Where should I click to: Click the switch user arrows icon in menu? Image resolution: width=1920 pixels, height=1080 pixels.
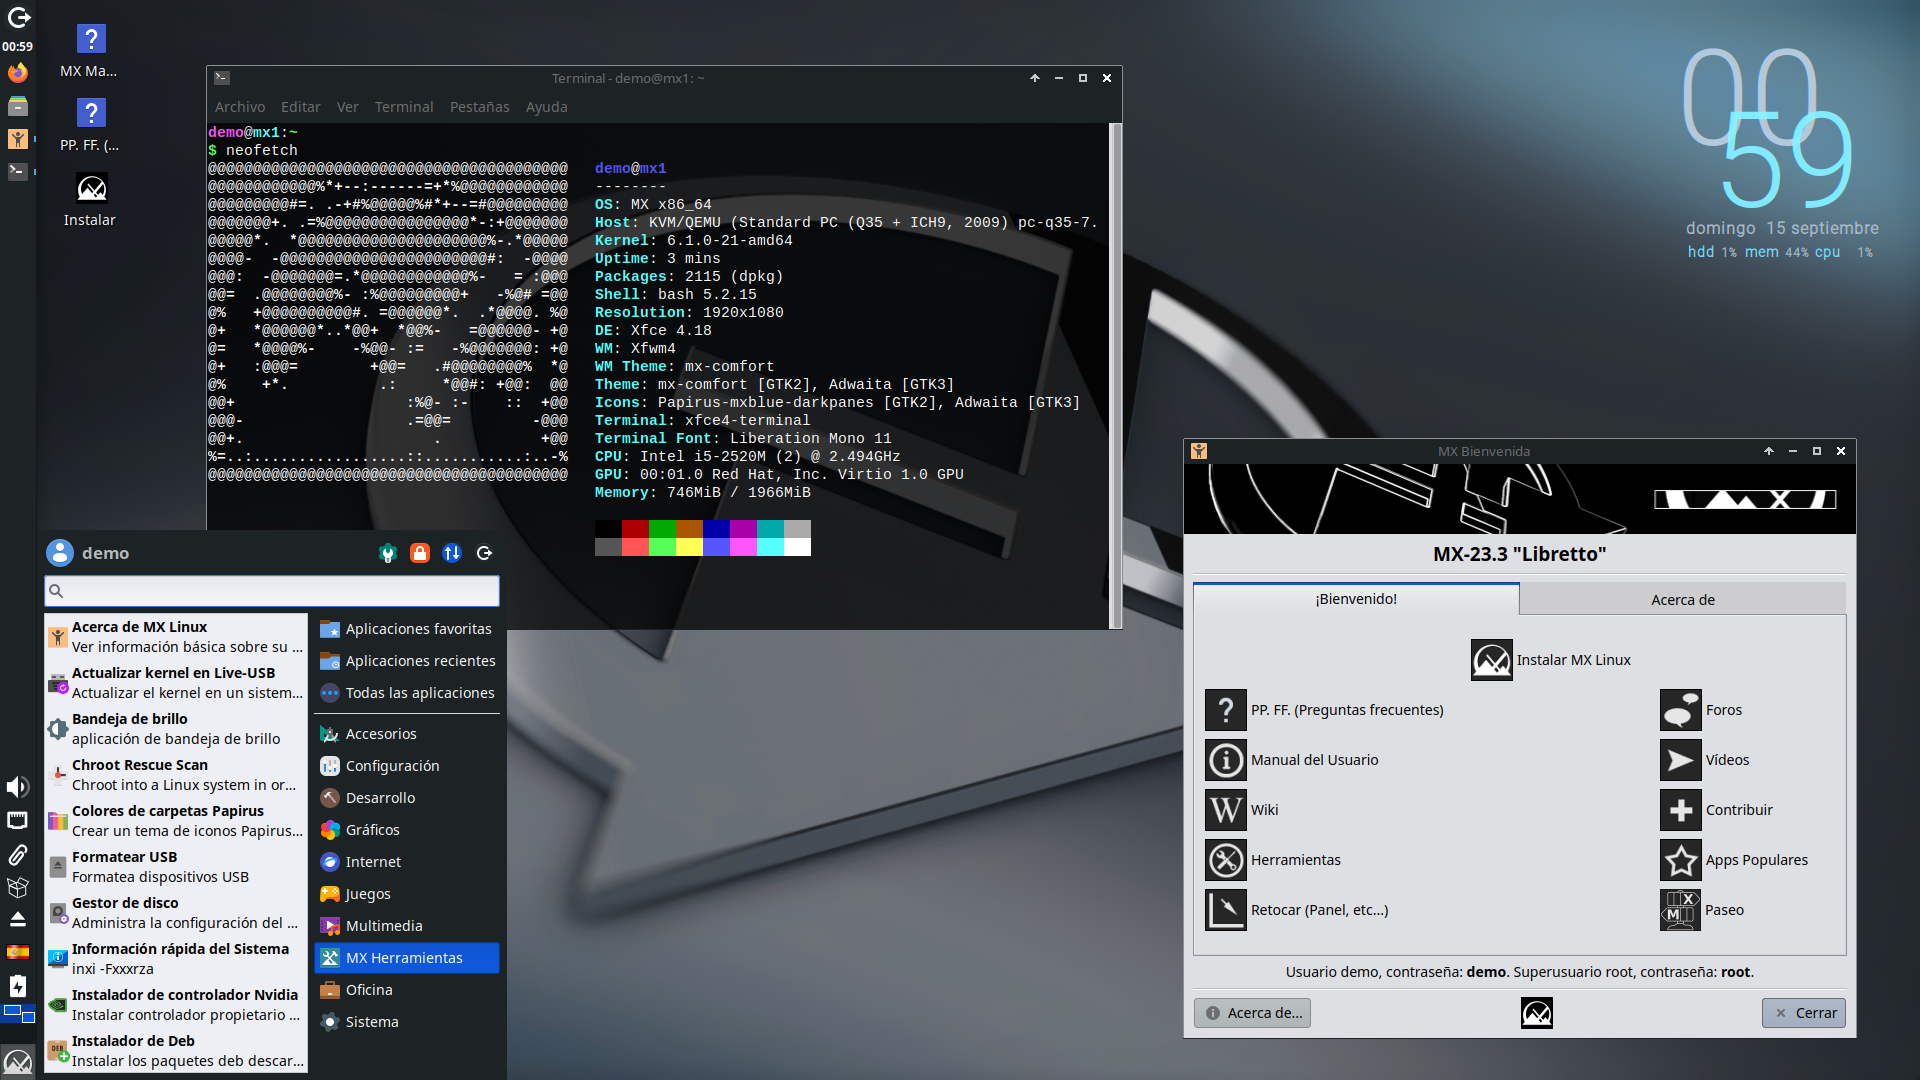(452, 553)
